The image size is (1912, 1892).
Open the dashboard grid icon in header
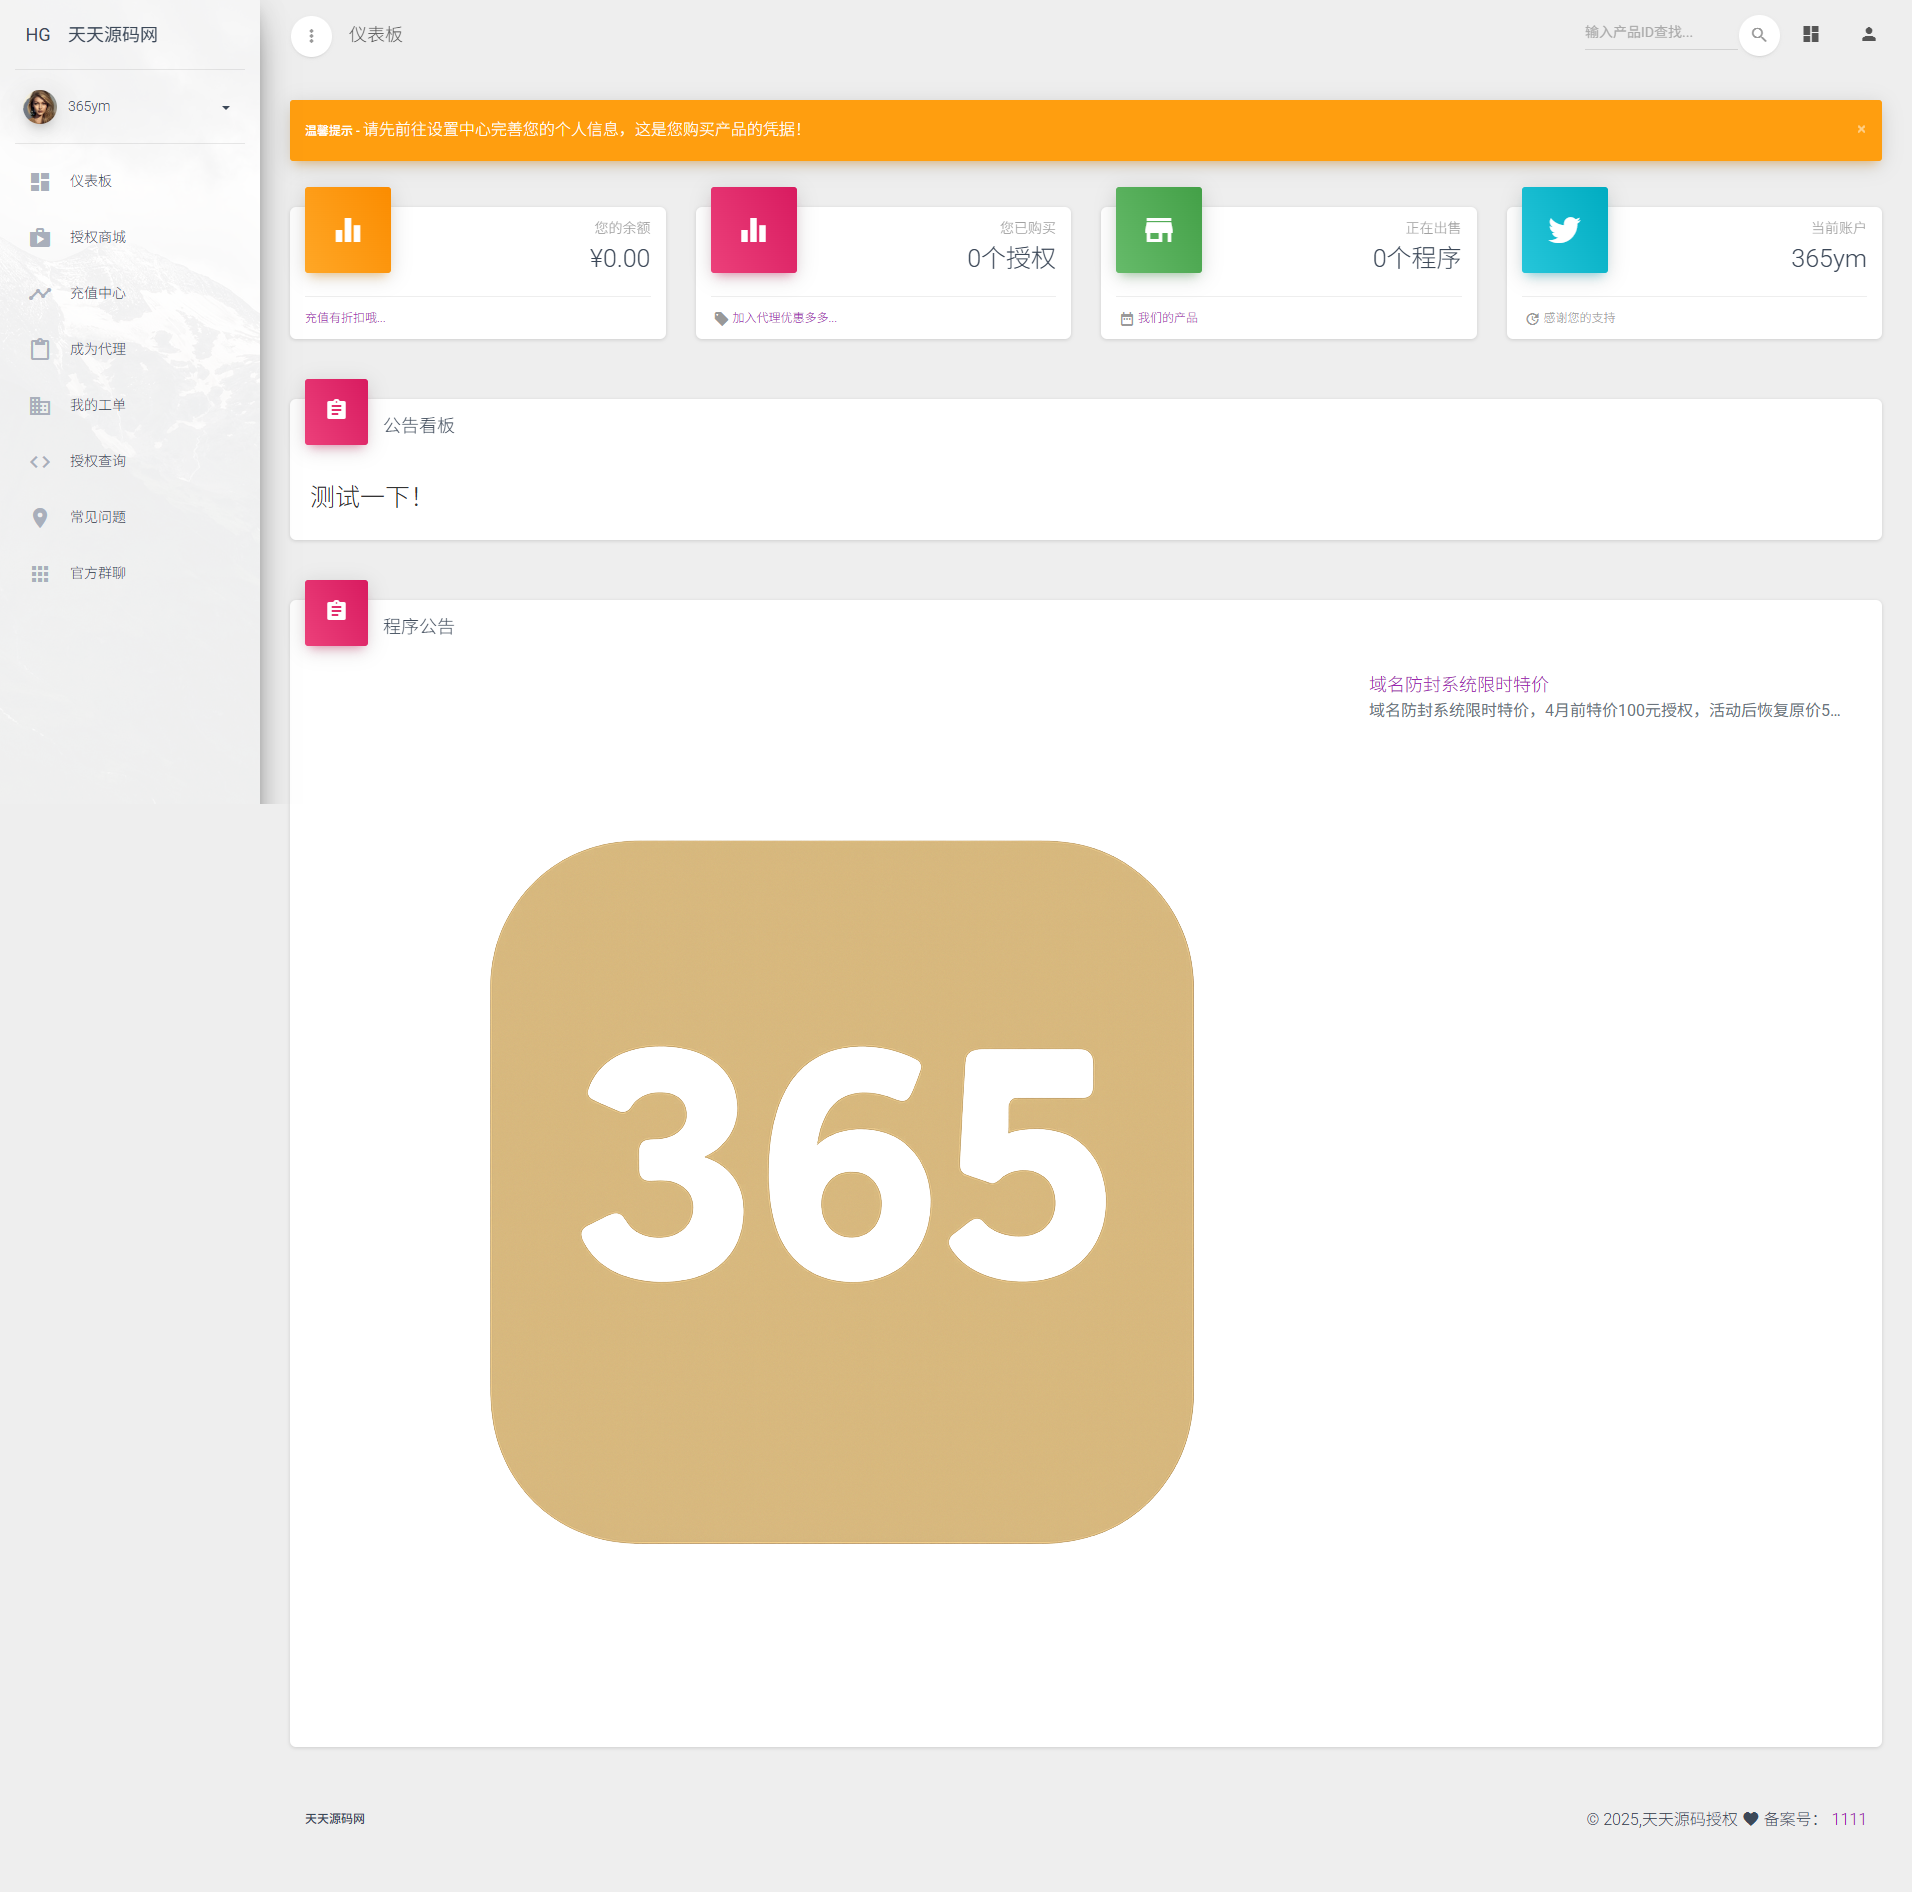[1811, 35]
